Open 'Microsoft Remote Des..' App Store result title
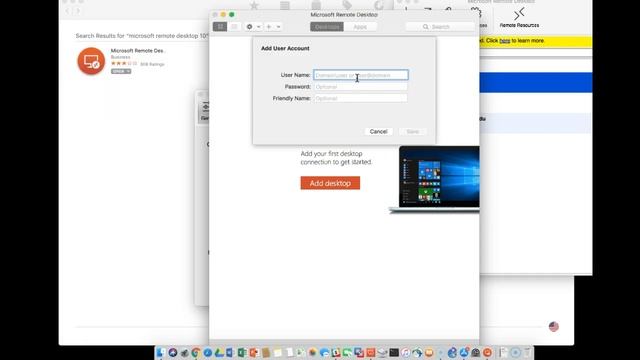 pos(138,51)
